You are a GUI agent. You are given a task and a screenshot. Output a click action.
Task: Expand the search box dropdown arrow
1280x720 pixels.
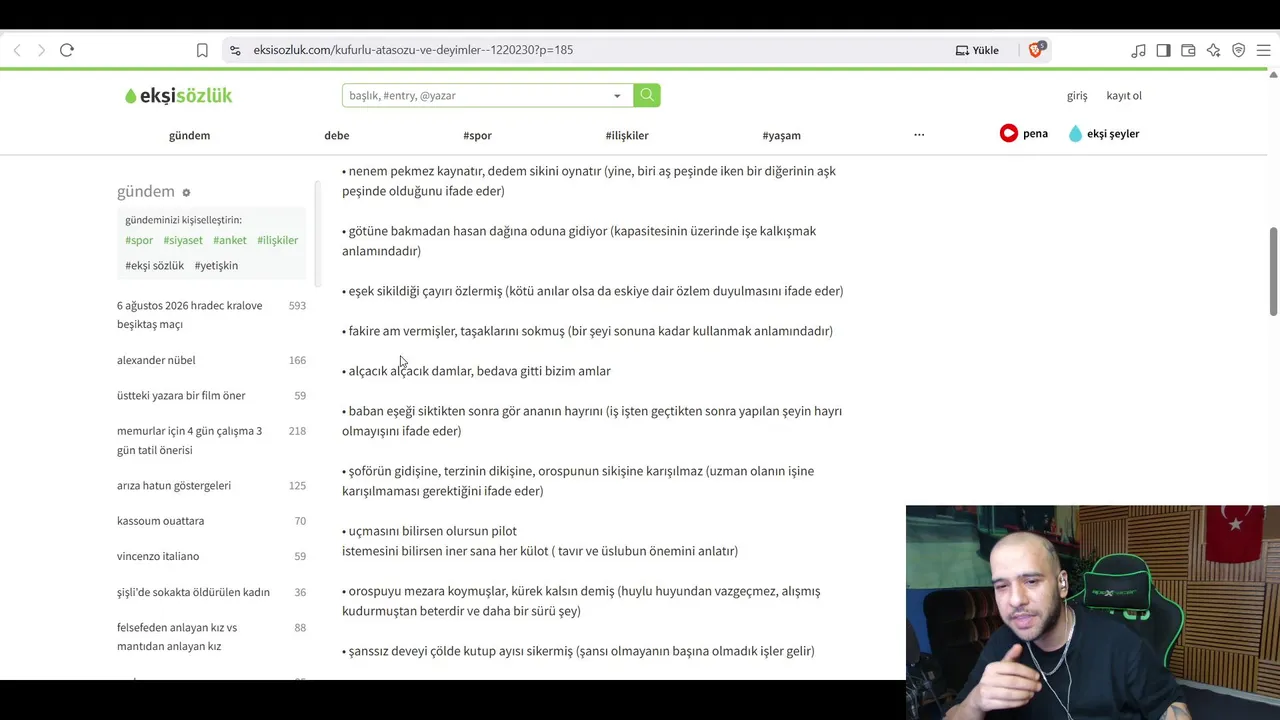pos(617,96)
